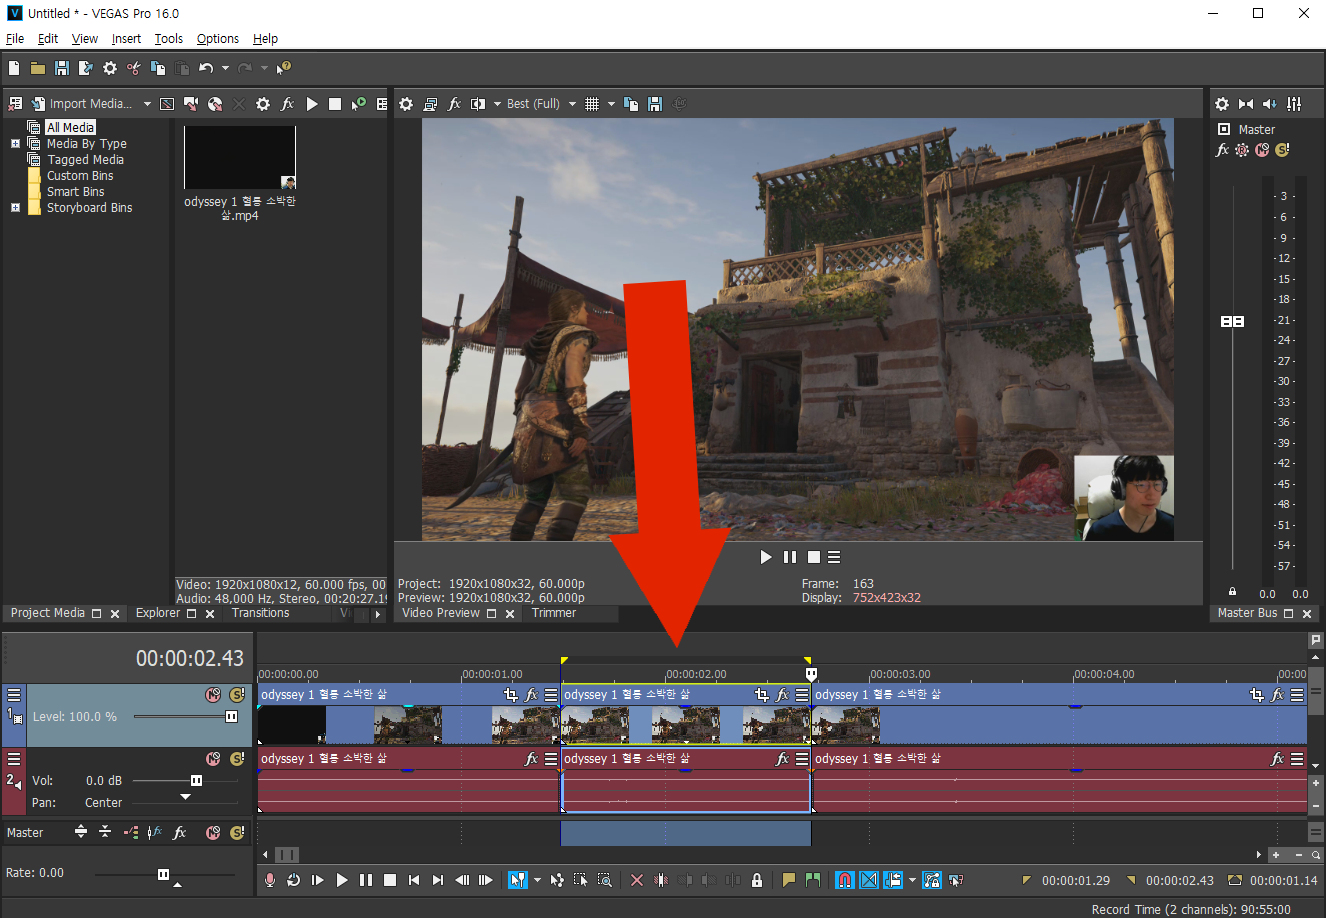The width and height of the screenshot is (1326, 918).
Task: Click the track 1 Level slider handle
Action: pyautogui.click(x=232, y=716)
